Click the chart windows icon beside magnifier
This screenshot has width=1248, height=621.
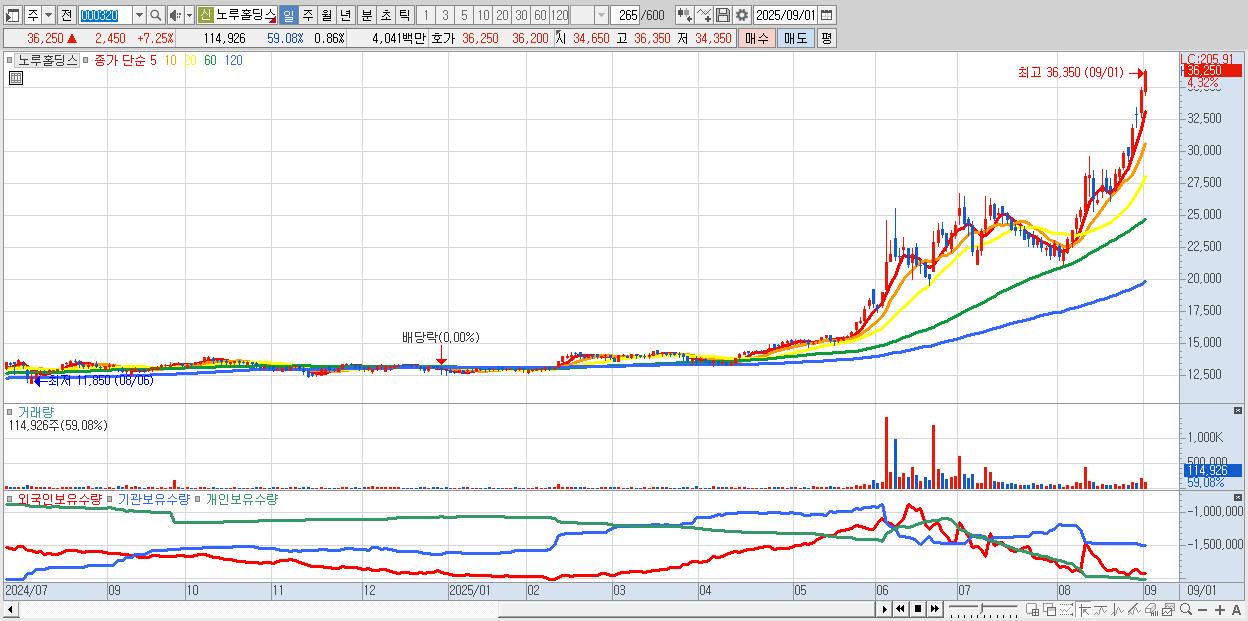coord(1169,609)
